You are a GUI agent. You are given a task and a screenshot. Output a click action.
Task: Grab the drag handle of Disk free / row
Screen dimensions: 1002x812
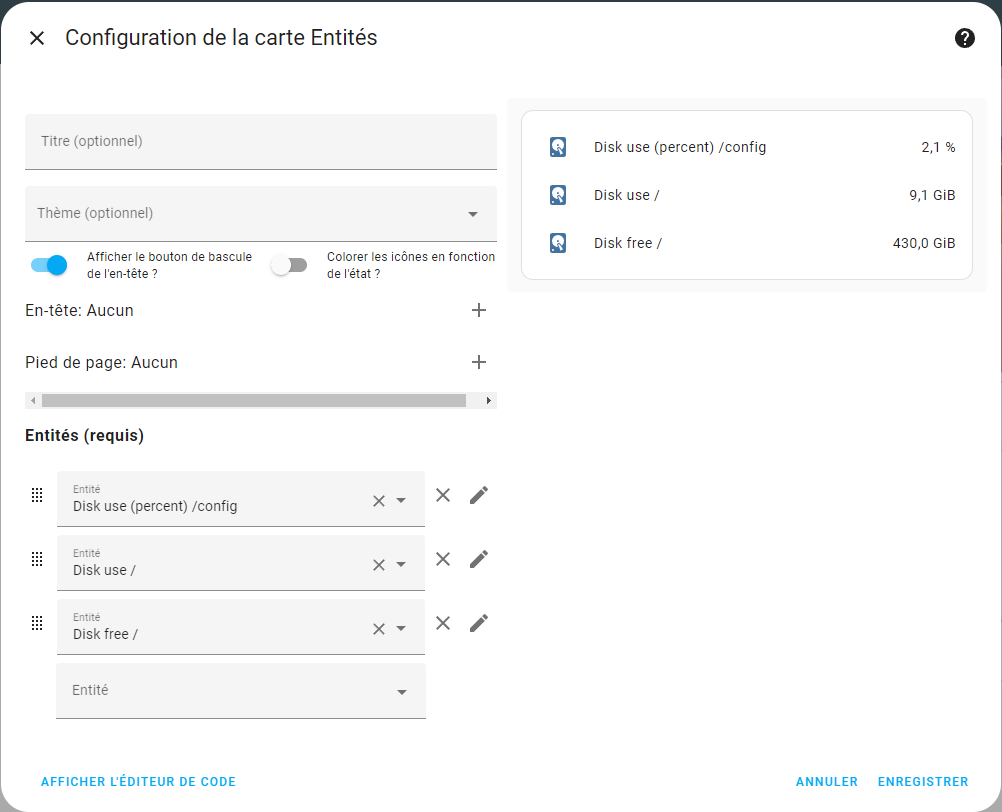[x=37, y=623]
